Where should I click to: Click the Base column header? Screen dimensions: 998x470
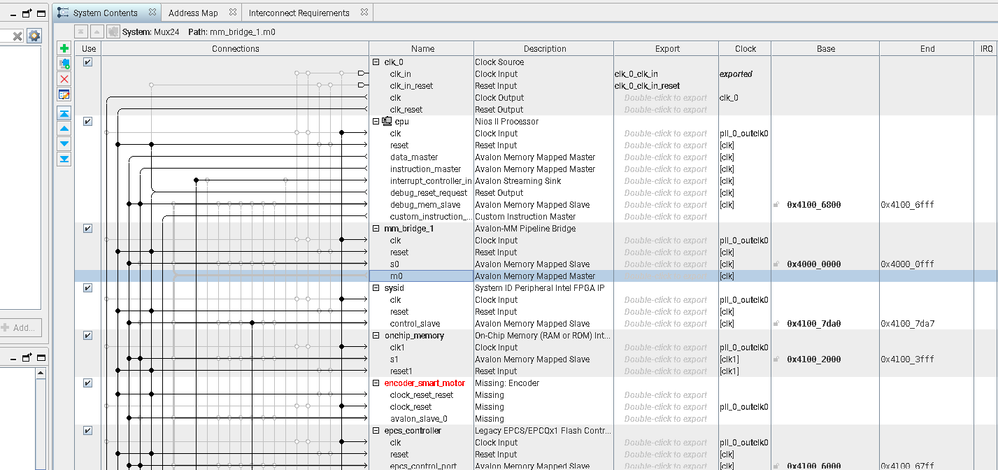point(825,48)
